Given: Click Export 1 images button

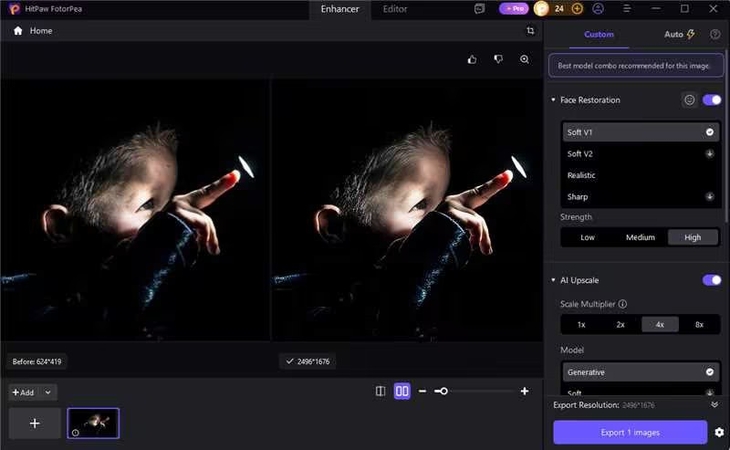Looking at the screenshot, I should pyautogui.click(x=630, y=432).
